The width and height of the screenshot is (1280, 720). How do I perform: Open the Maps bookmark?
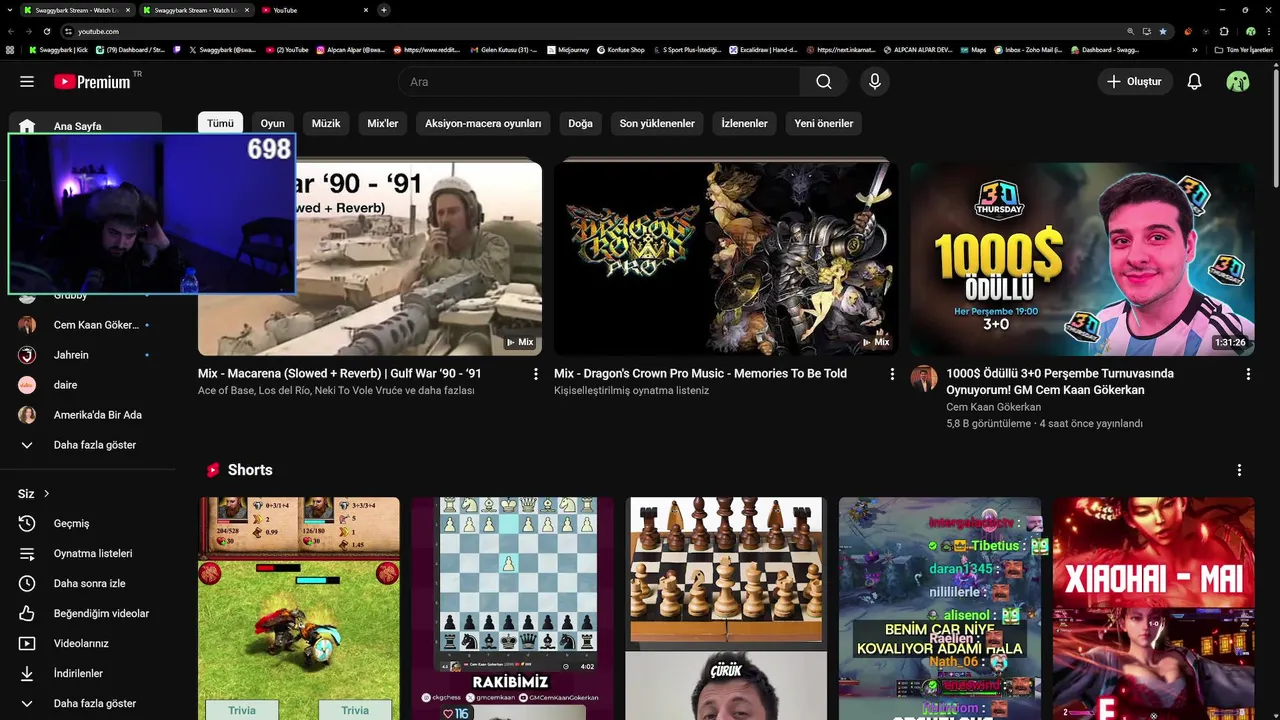tap(972, 49)
